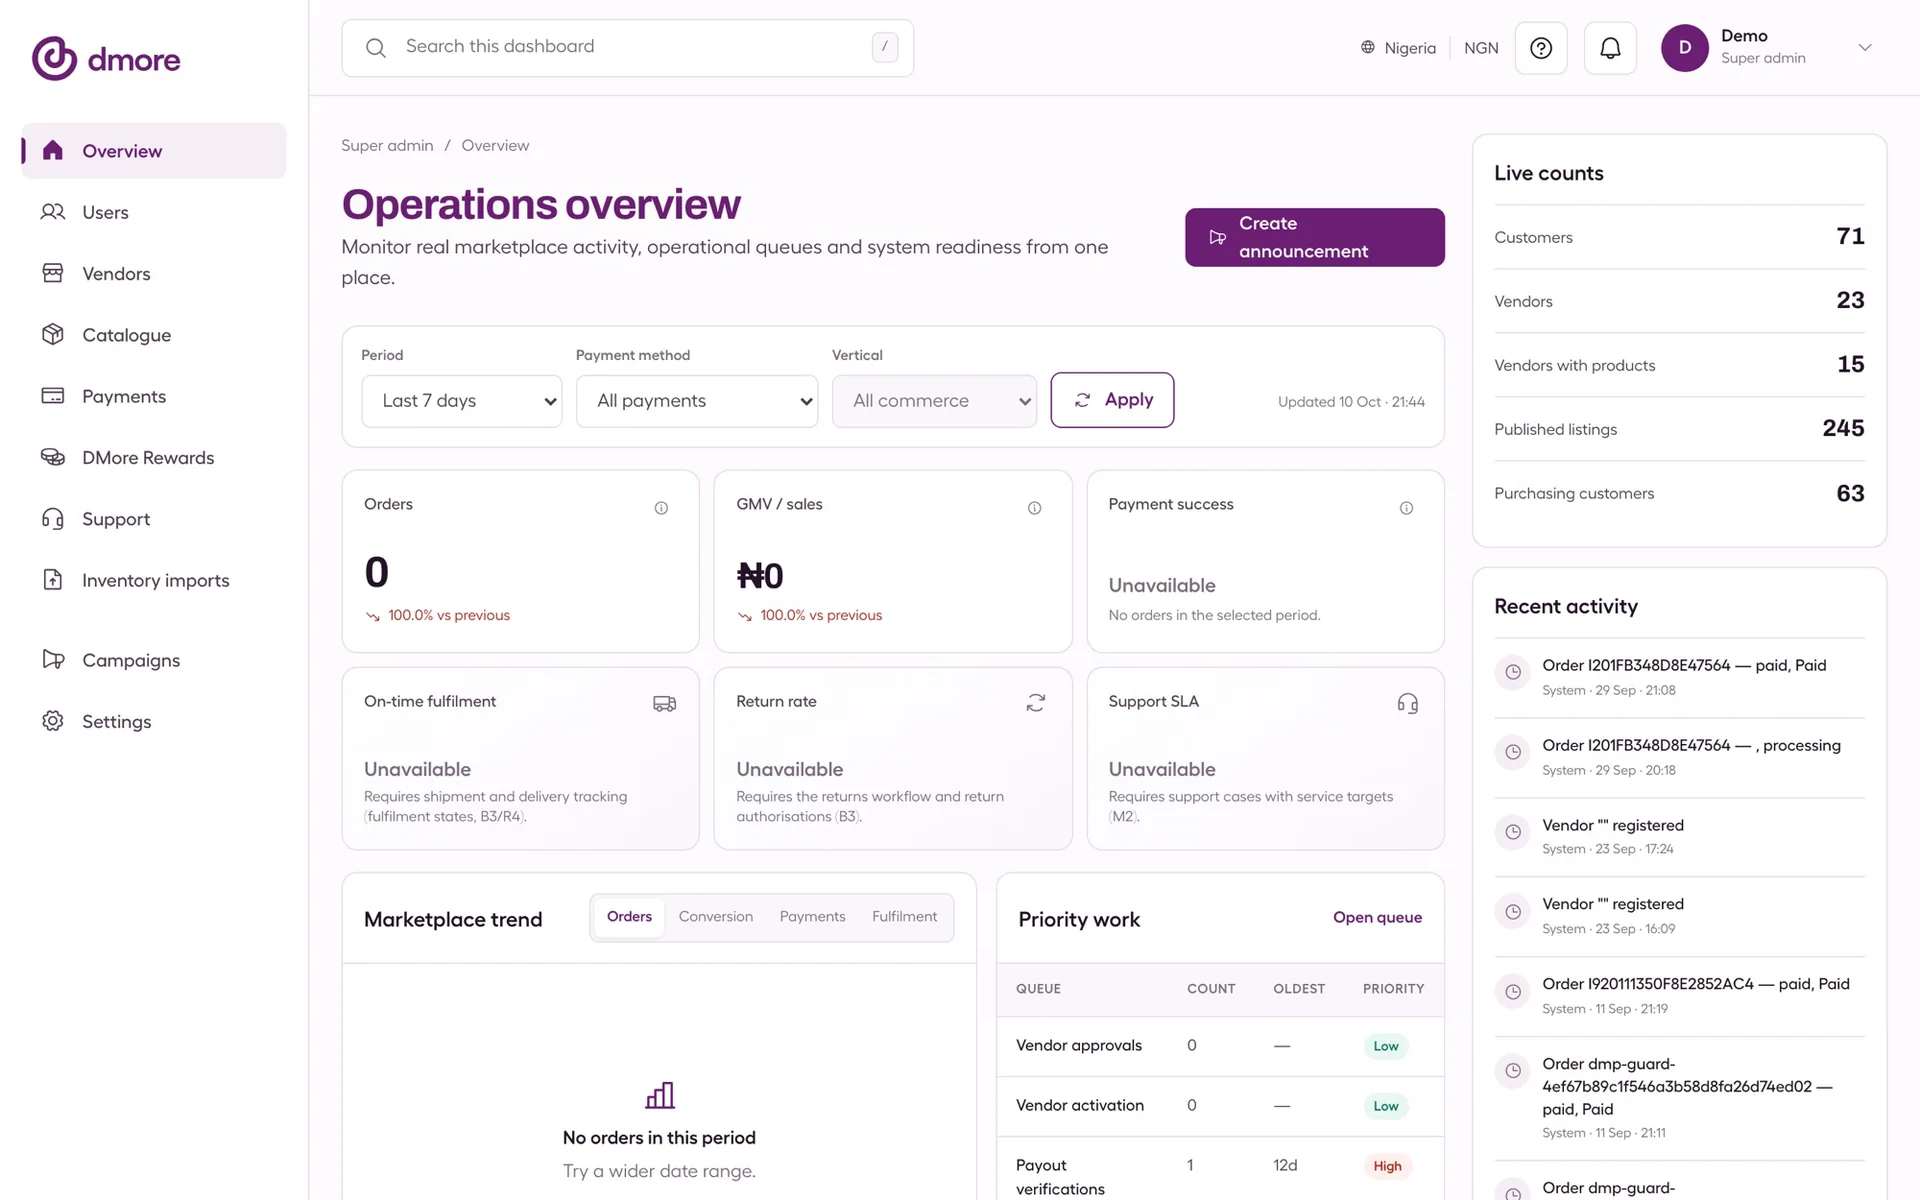Click the Vendors with products row
The width and height of the screenshot is (1920, 1200).
pos(1679,365)
